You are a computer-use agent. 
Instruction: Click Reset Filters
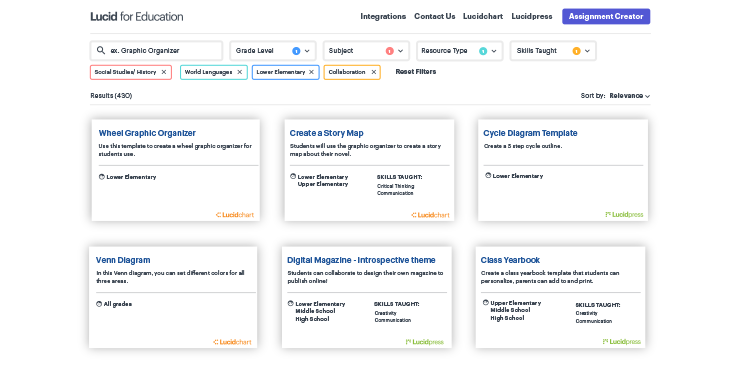point(416,72)
